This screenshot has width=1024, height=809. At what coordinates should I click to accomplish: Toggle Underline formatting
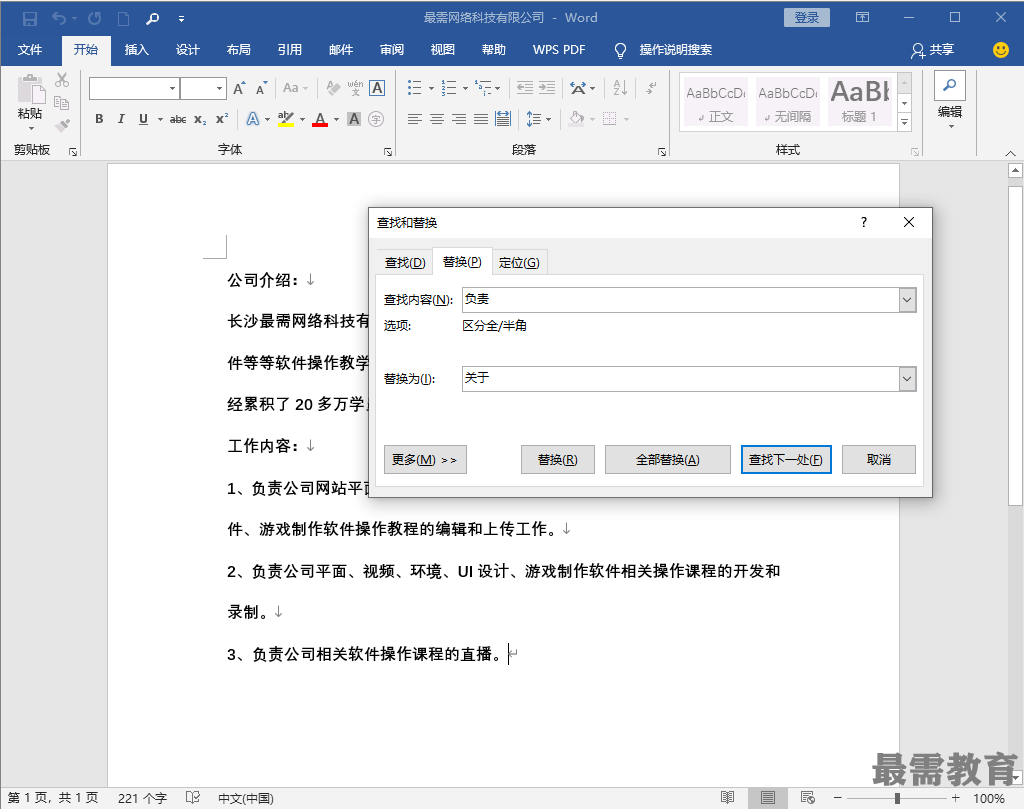pyautogui.click(x=143, y=119)
